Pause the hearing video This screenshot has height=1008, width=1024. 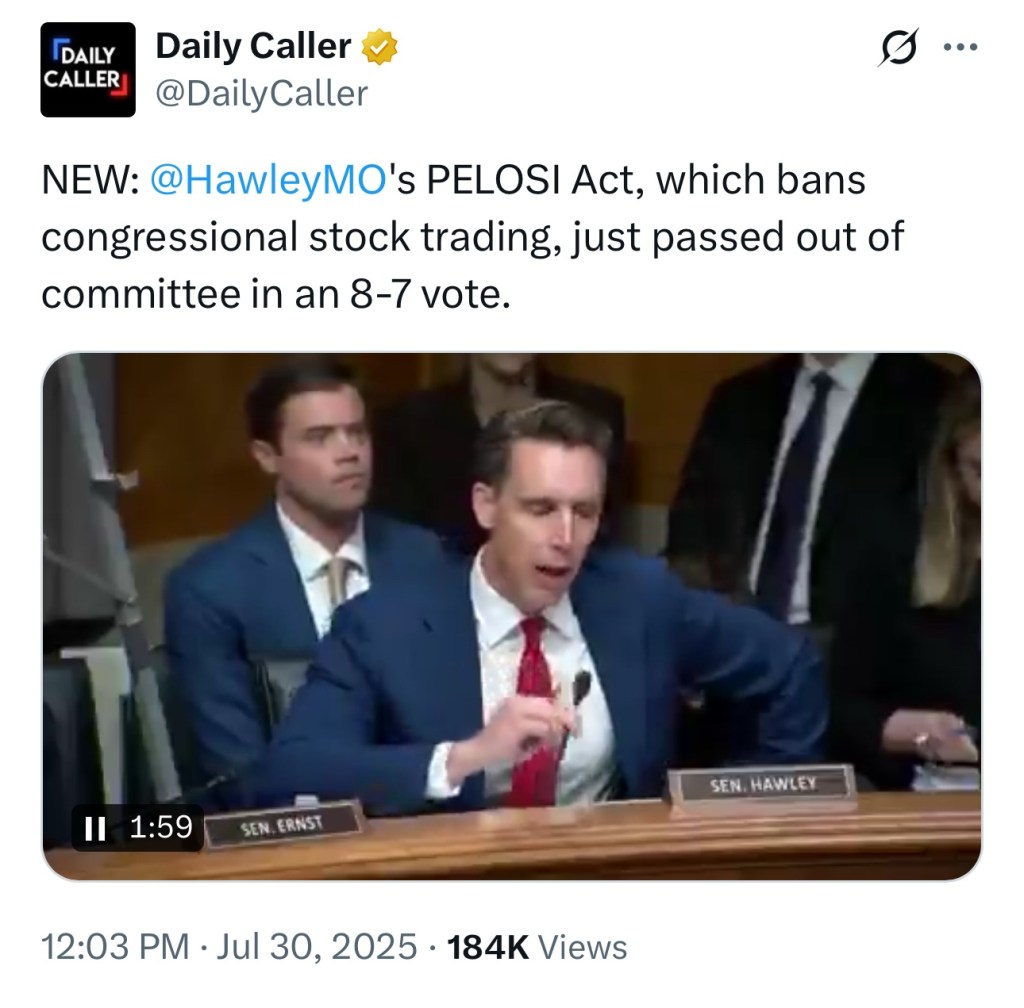click(x=95, y=826)
